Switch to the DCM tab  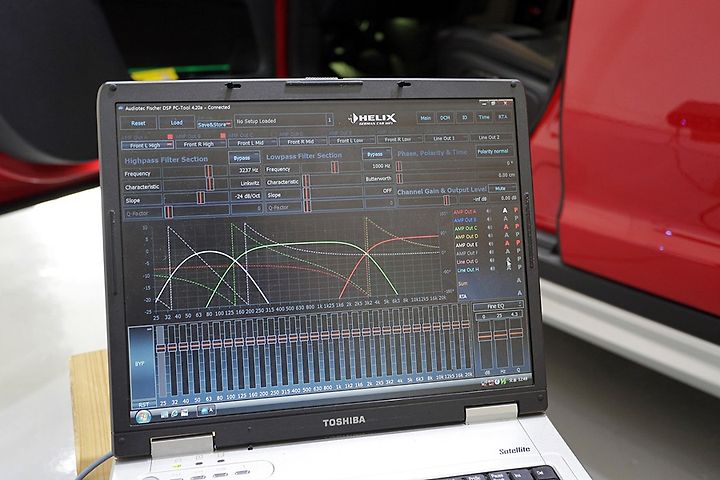[x=445, y=118]
